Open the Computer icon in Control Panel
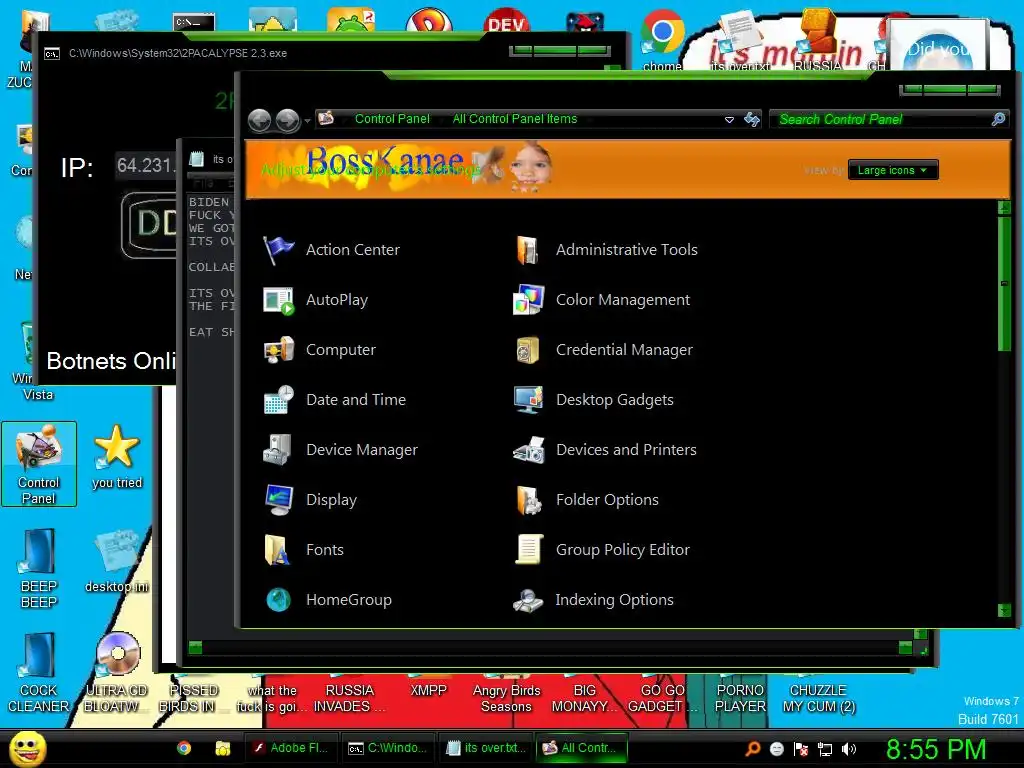1024x768 pixels. (278, 350)
